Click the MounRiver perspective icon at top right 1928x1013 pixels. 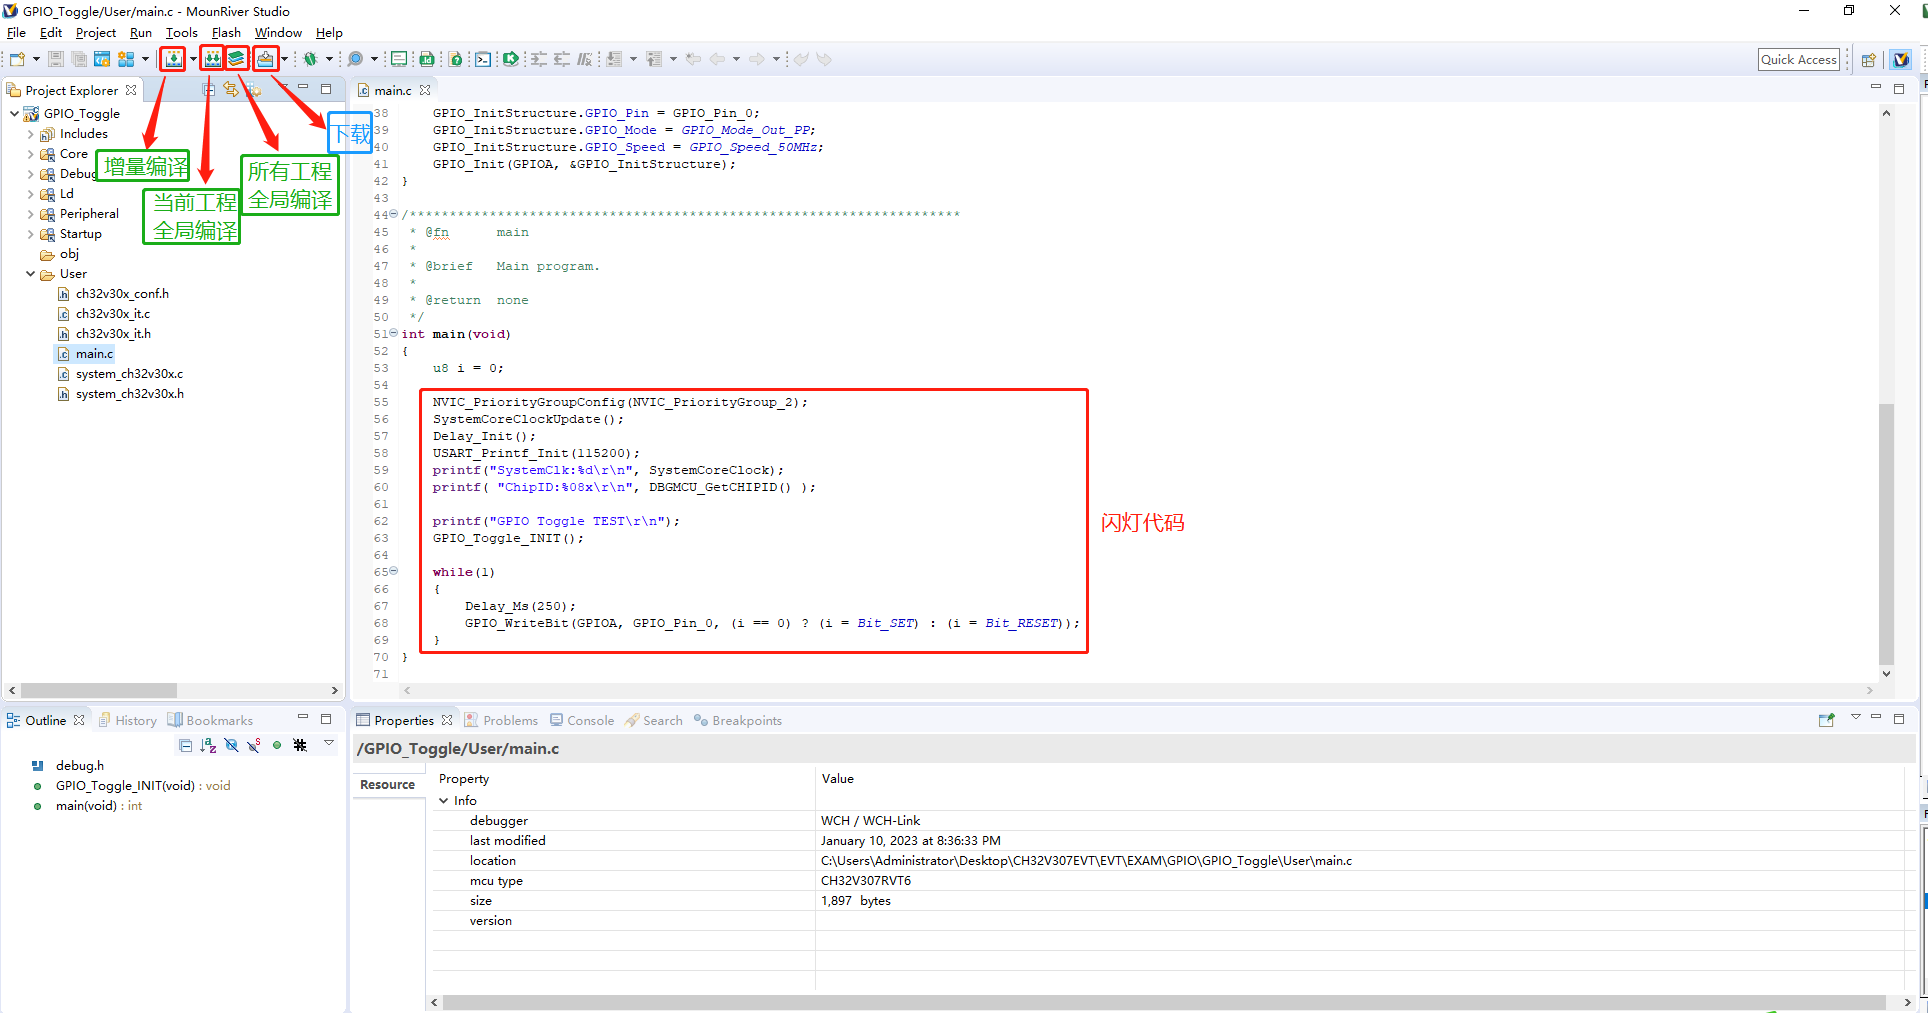click(x=1901, y=60)
